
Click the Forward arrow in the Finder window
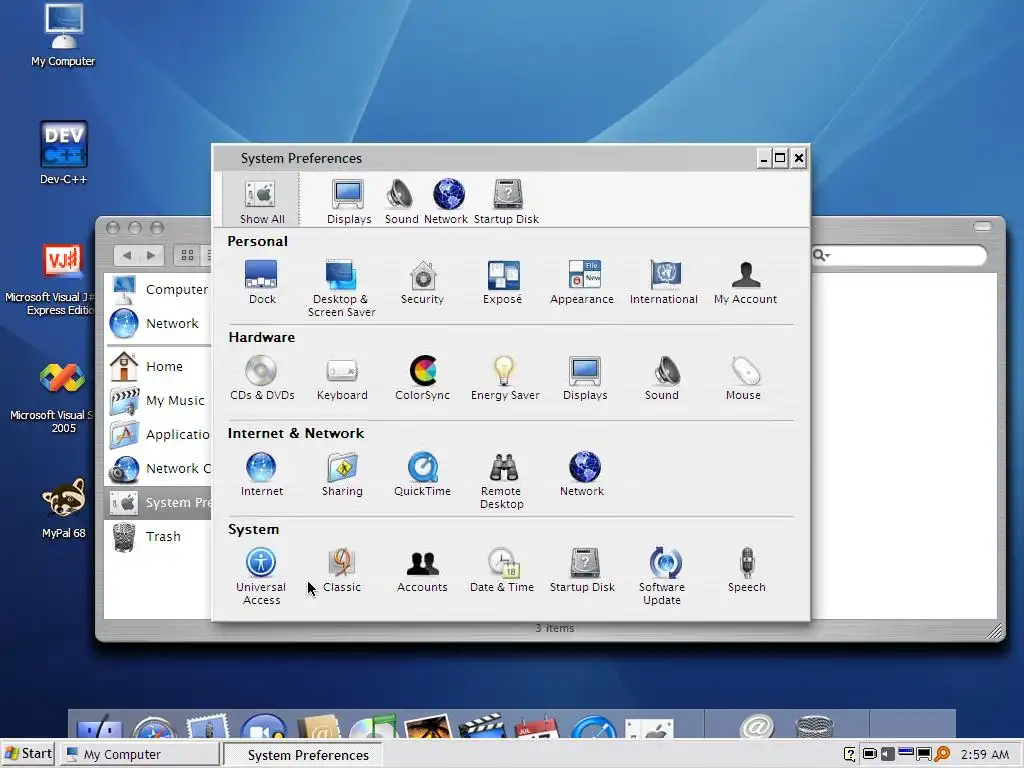pyautogui.click(x=151, y=255)
